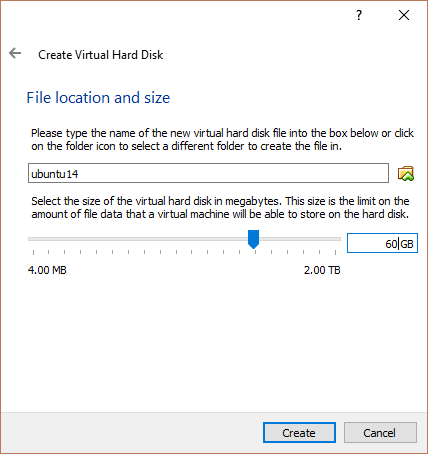The width and height of the screenshot is (428, 454).
Task: Click the slider track midpoint left of handle
Action: tap(138, 239)
